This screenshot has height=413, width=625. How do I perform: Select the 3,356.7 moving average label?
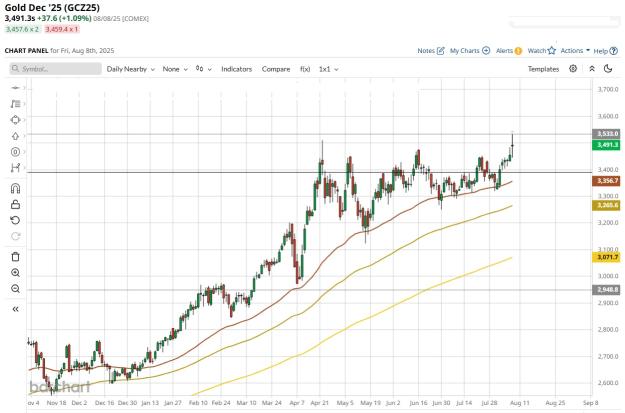606,181
